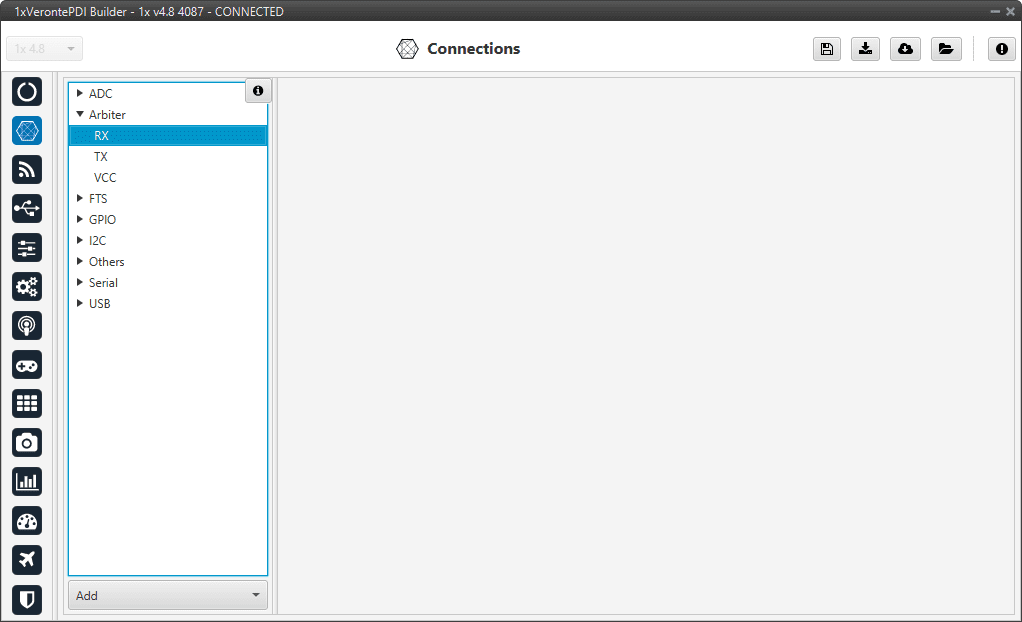This screenshot has height=622, width=1022.
Task: Open the camera sidebar icon
Action: click(x=27, y=443)
